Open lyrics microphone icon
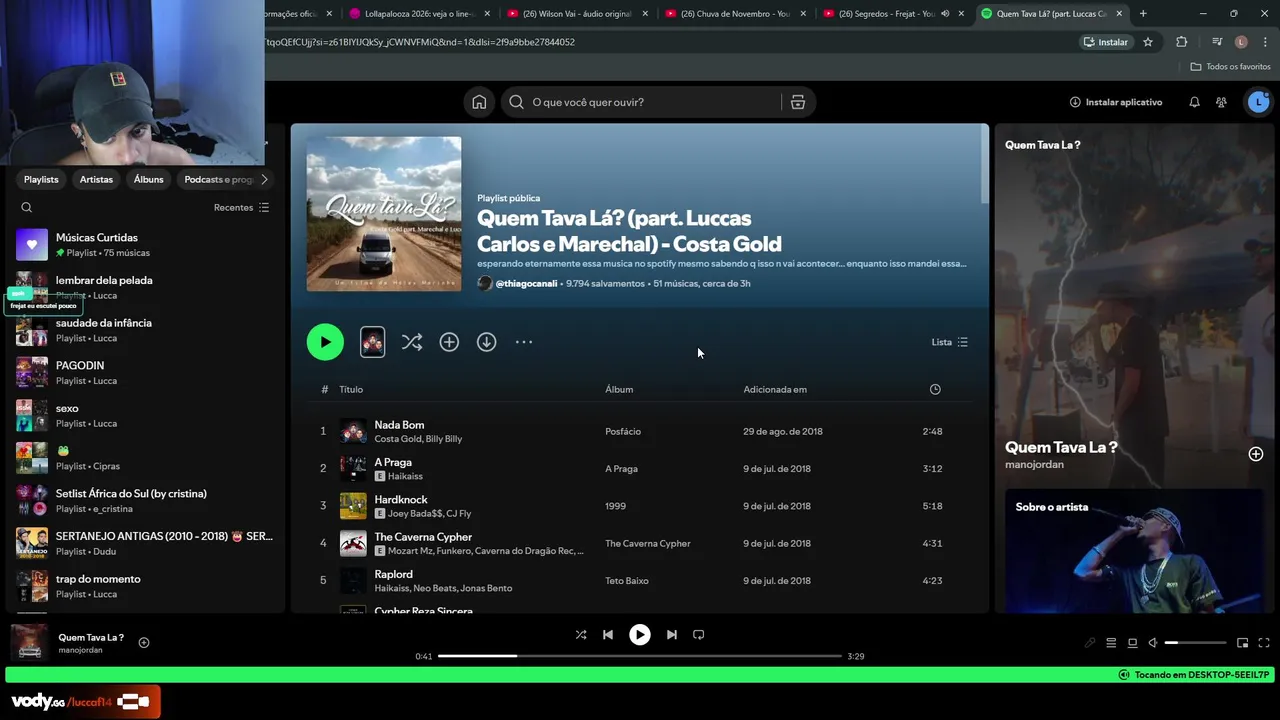Viewport: 1280px width, 720px height. (1090, 643)
